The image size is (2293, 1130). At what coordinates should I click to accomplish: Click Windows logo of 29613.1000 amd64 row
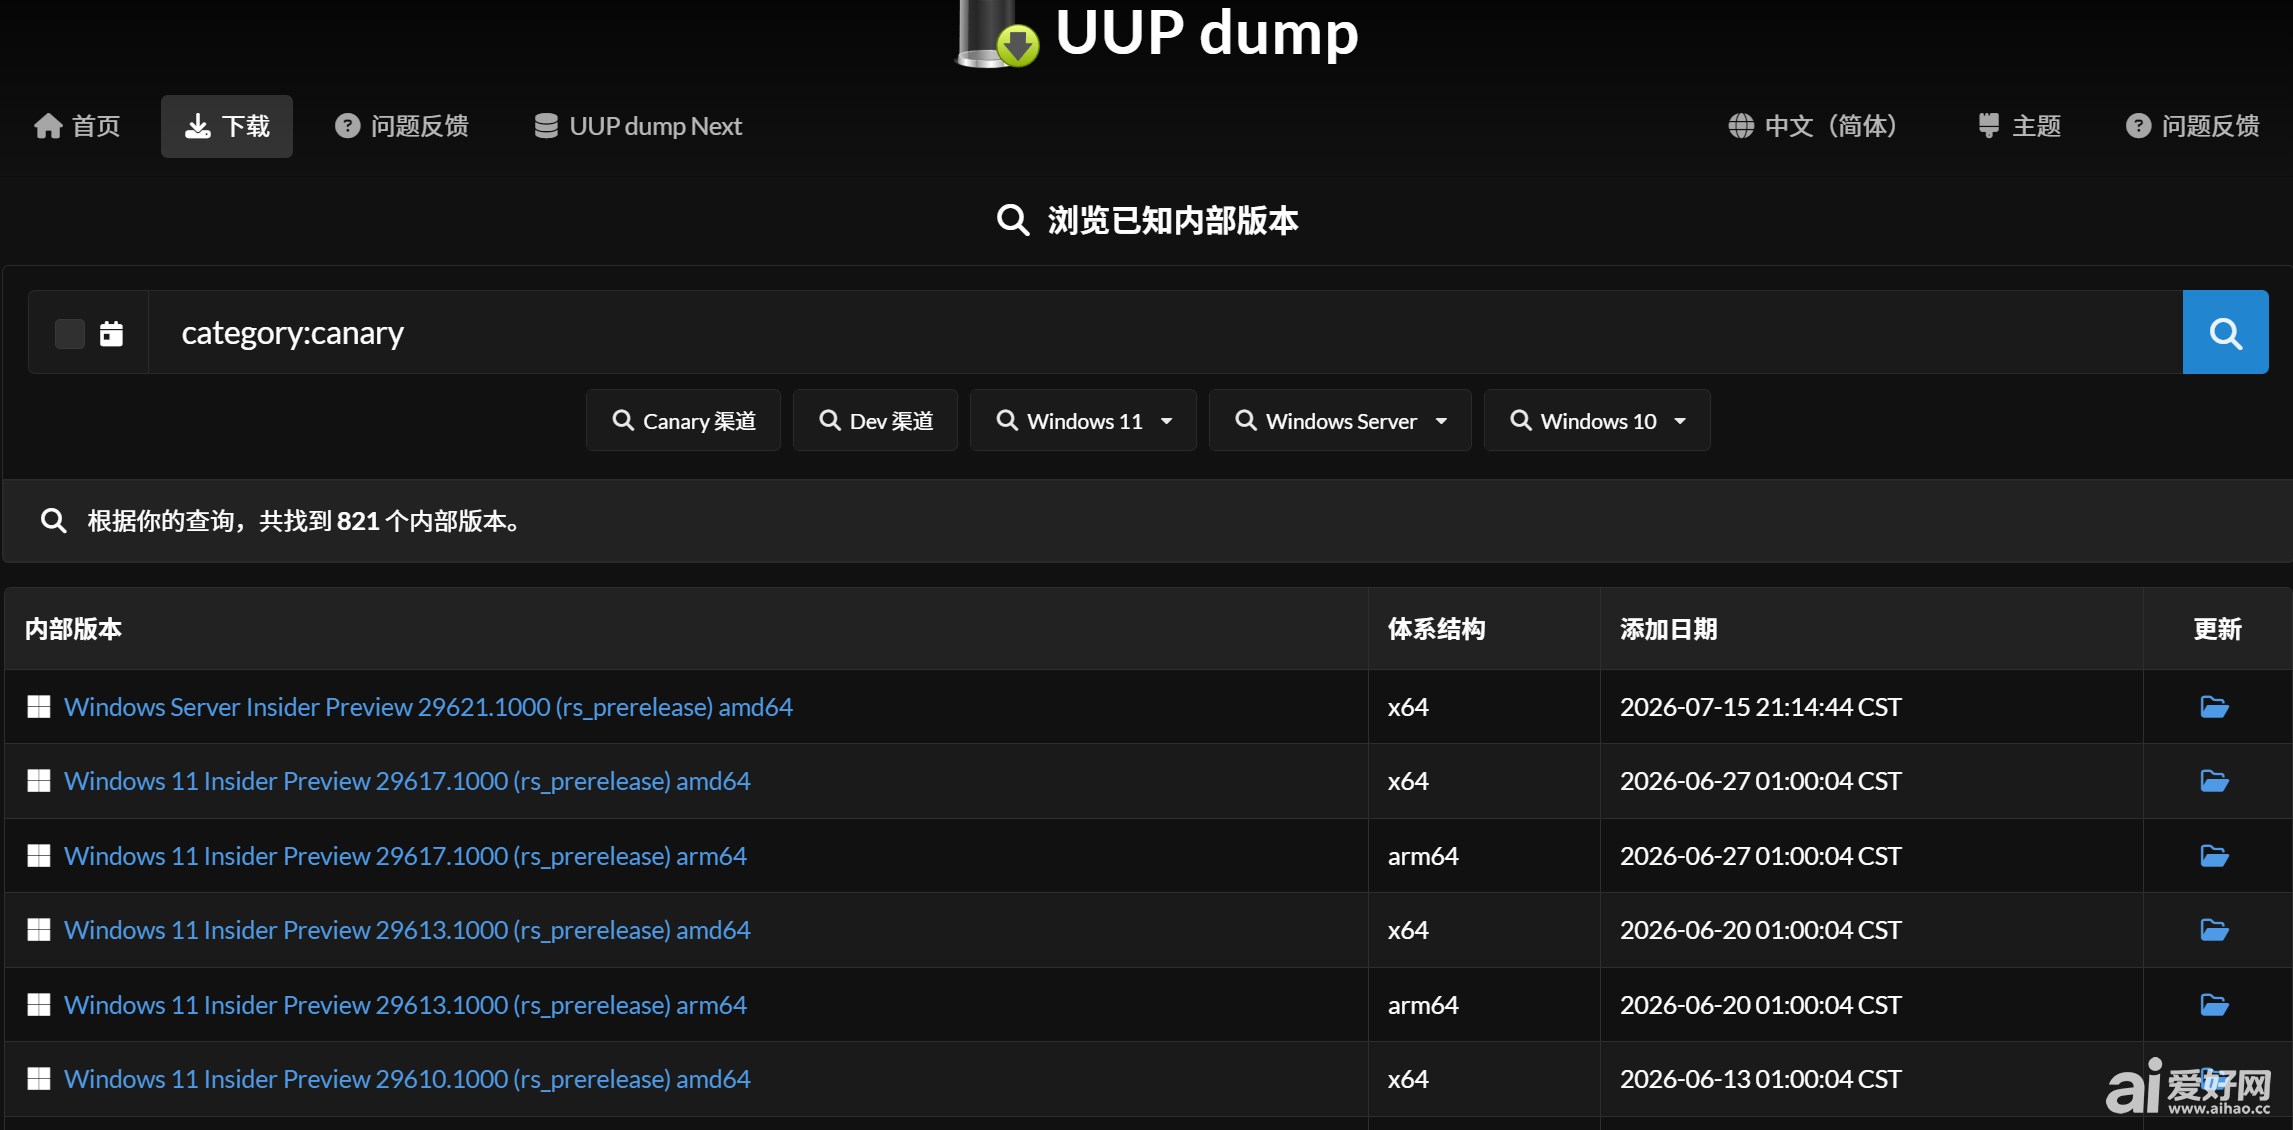tap(39, 930)
